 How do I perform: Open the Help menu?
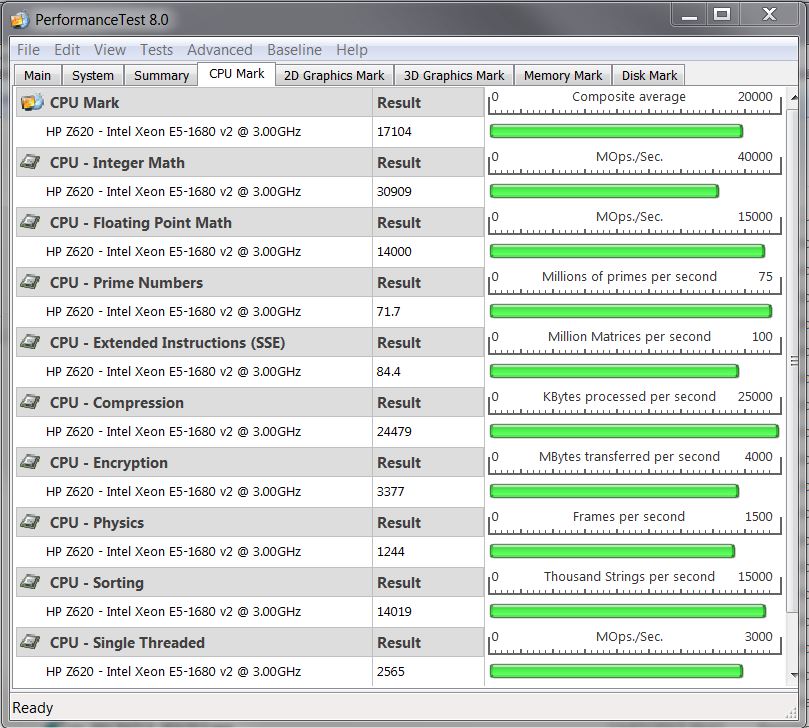click(352, 50)
